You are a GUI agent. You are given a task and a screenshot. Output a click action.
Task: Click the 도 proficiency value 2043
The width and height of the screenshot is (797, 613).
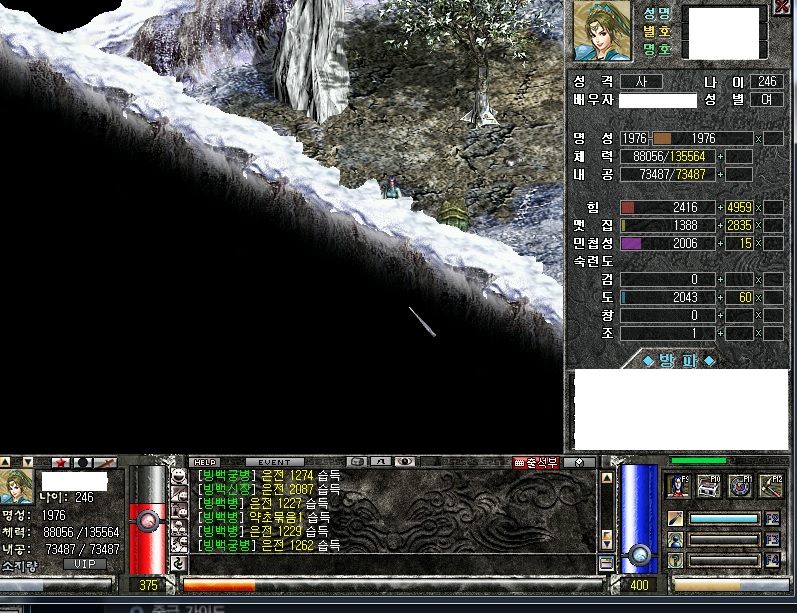click(685, 297)
